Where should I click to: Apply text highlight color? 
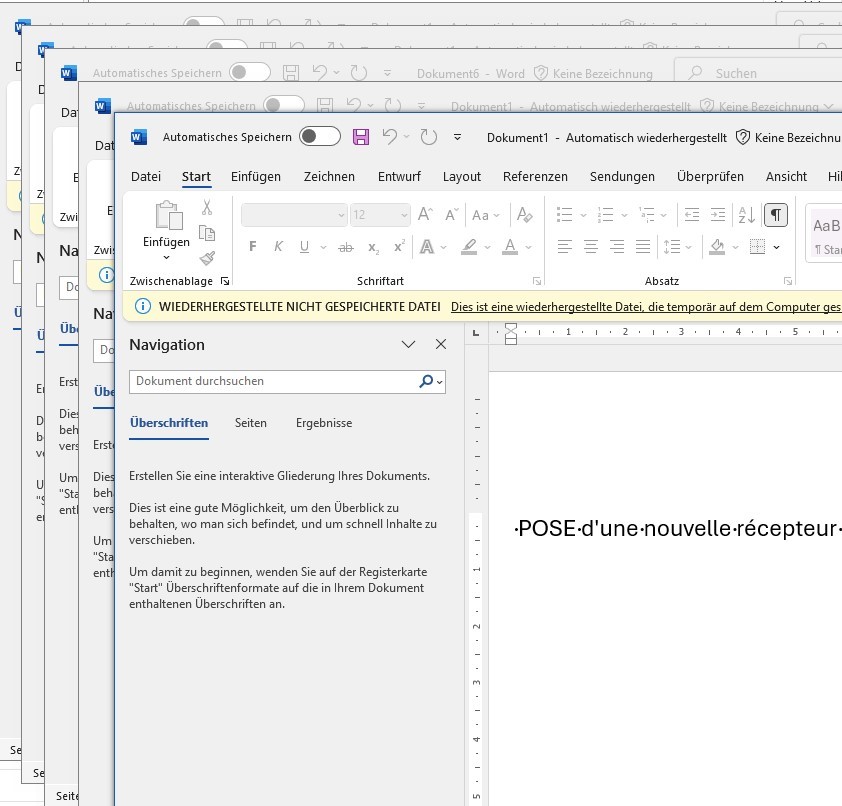click(x=469, y=247)
